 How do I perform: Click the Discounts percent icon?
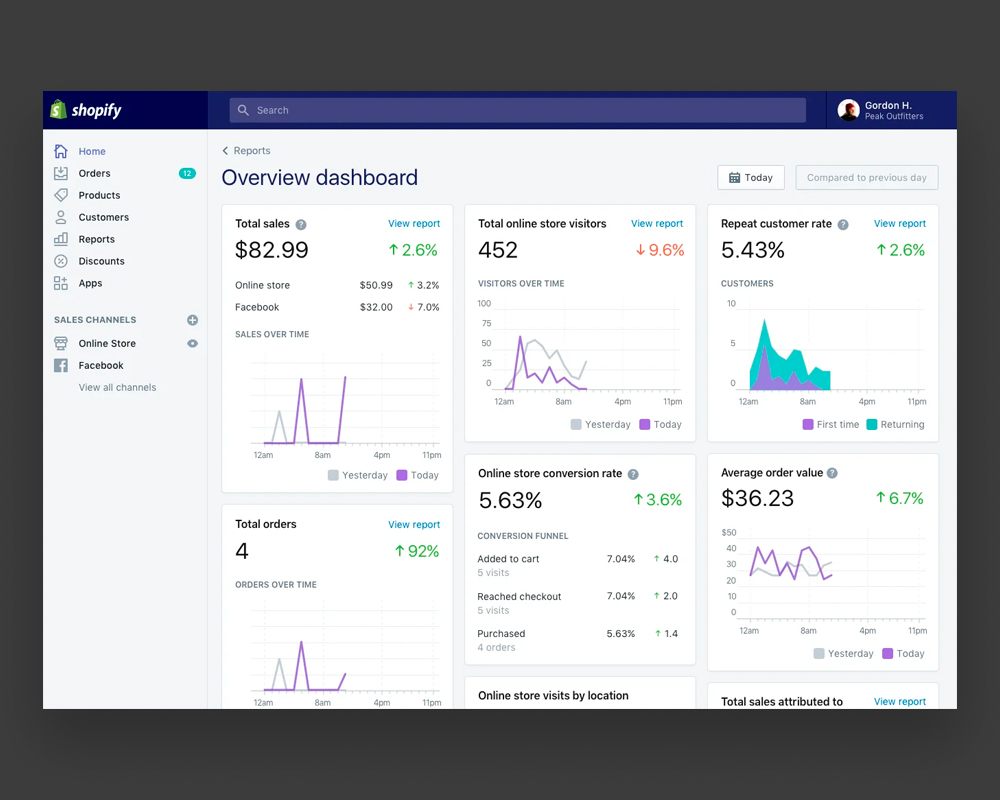(x=61, y=261)
